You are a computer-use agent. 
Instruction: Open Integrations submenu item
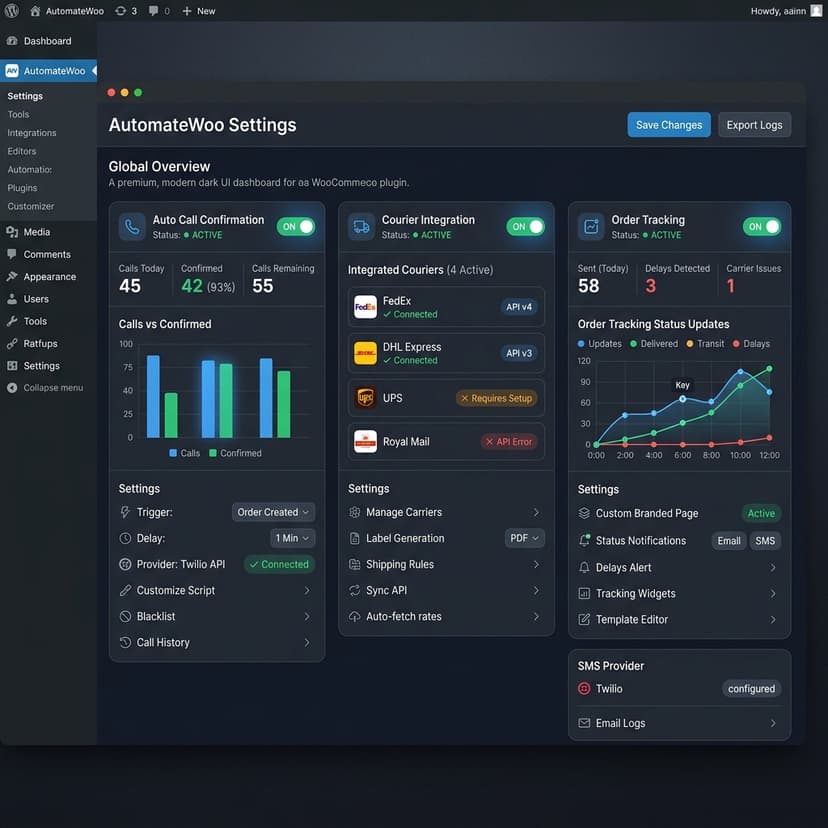pos(32,133)
